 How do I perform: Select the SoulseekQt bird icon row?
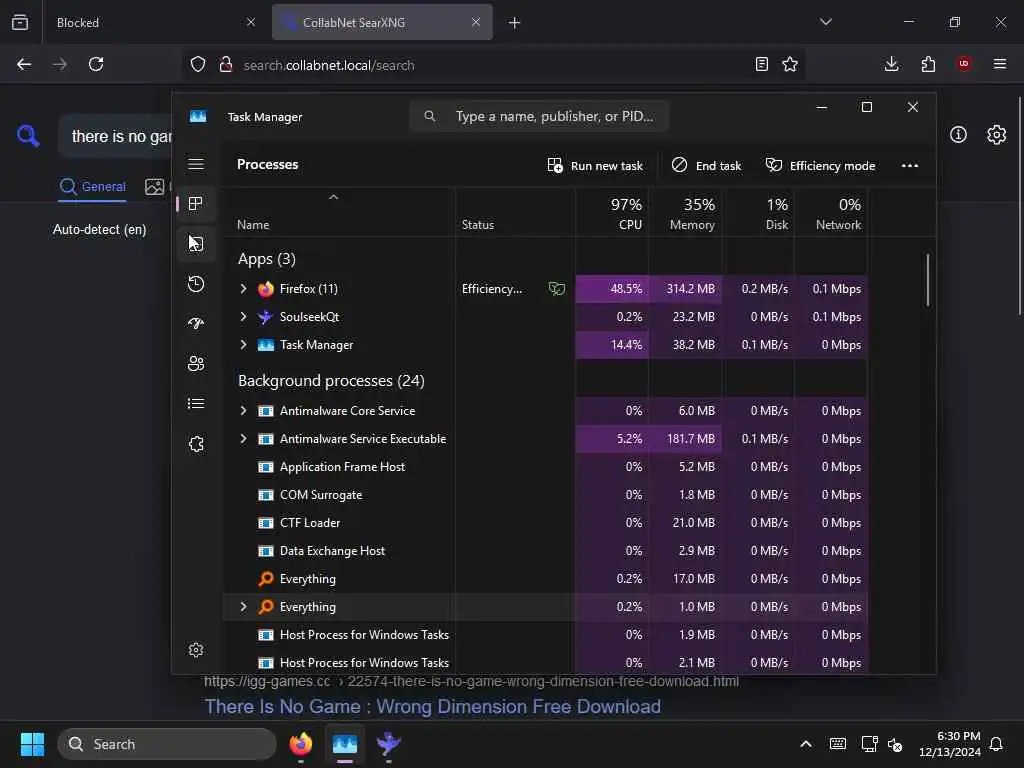pyautogui.click(x=265, y=317)
